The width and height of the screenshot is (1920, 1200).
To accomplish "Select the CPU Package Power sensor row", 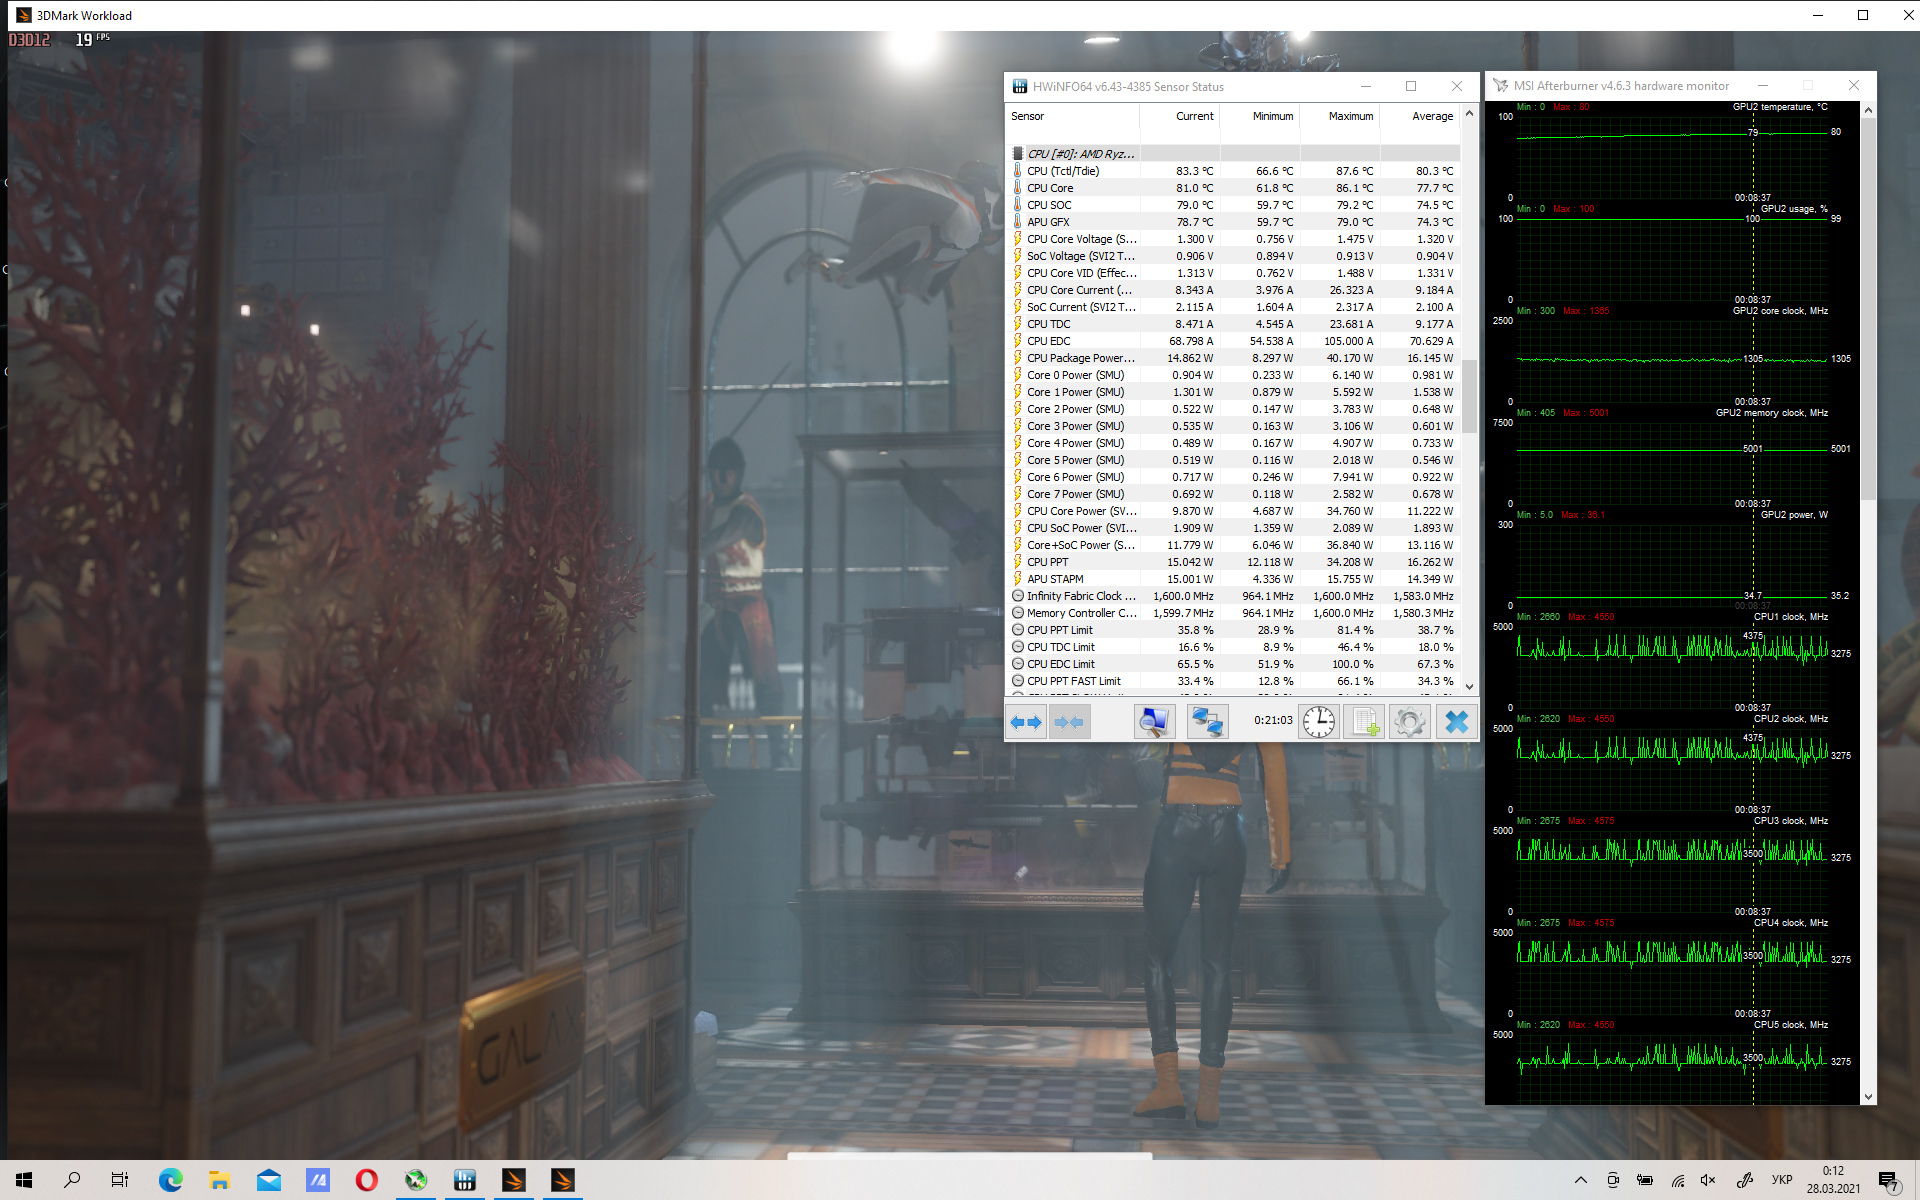I will pyautogui.click(x=1080, y=358).
